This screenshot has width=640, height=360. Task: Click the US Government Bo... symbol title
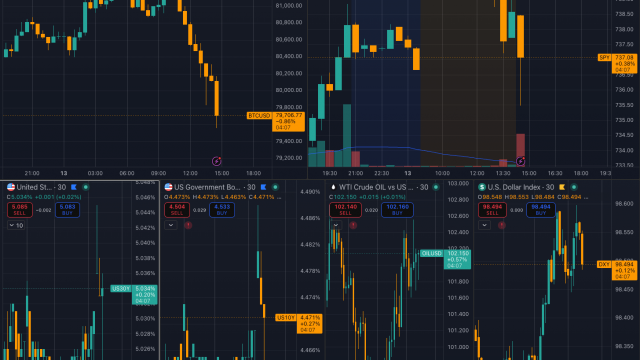[x=207, y=187]
